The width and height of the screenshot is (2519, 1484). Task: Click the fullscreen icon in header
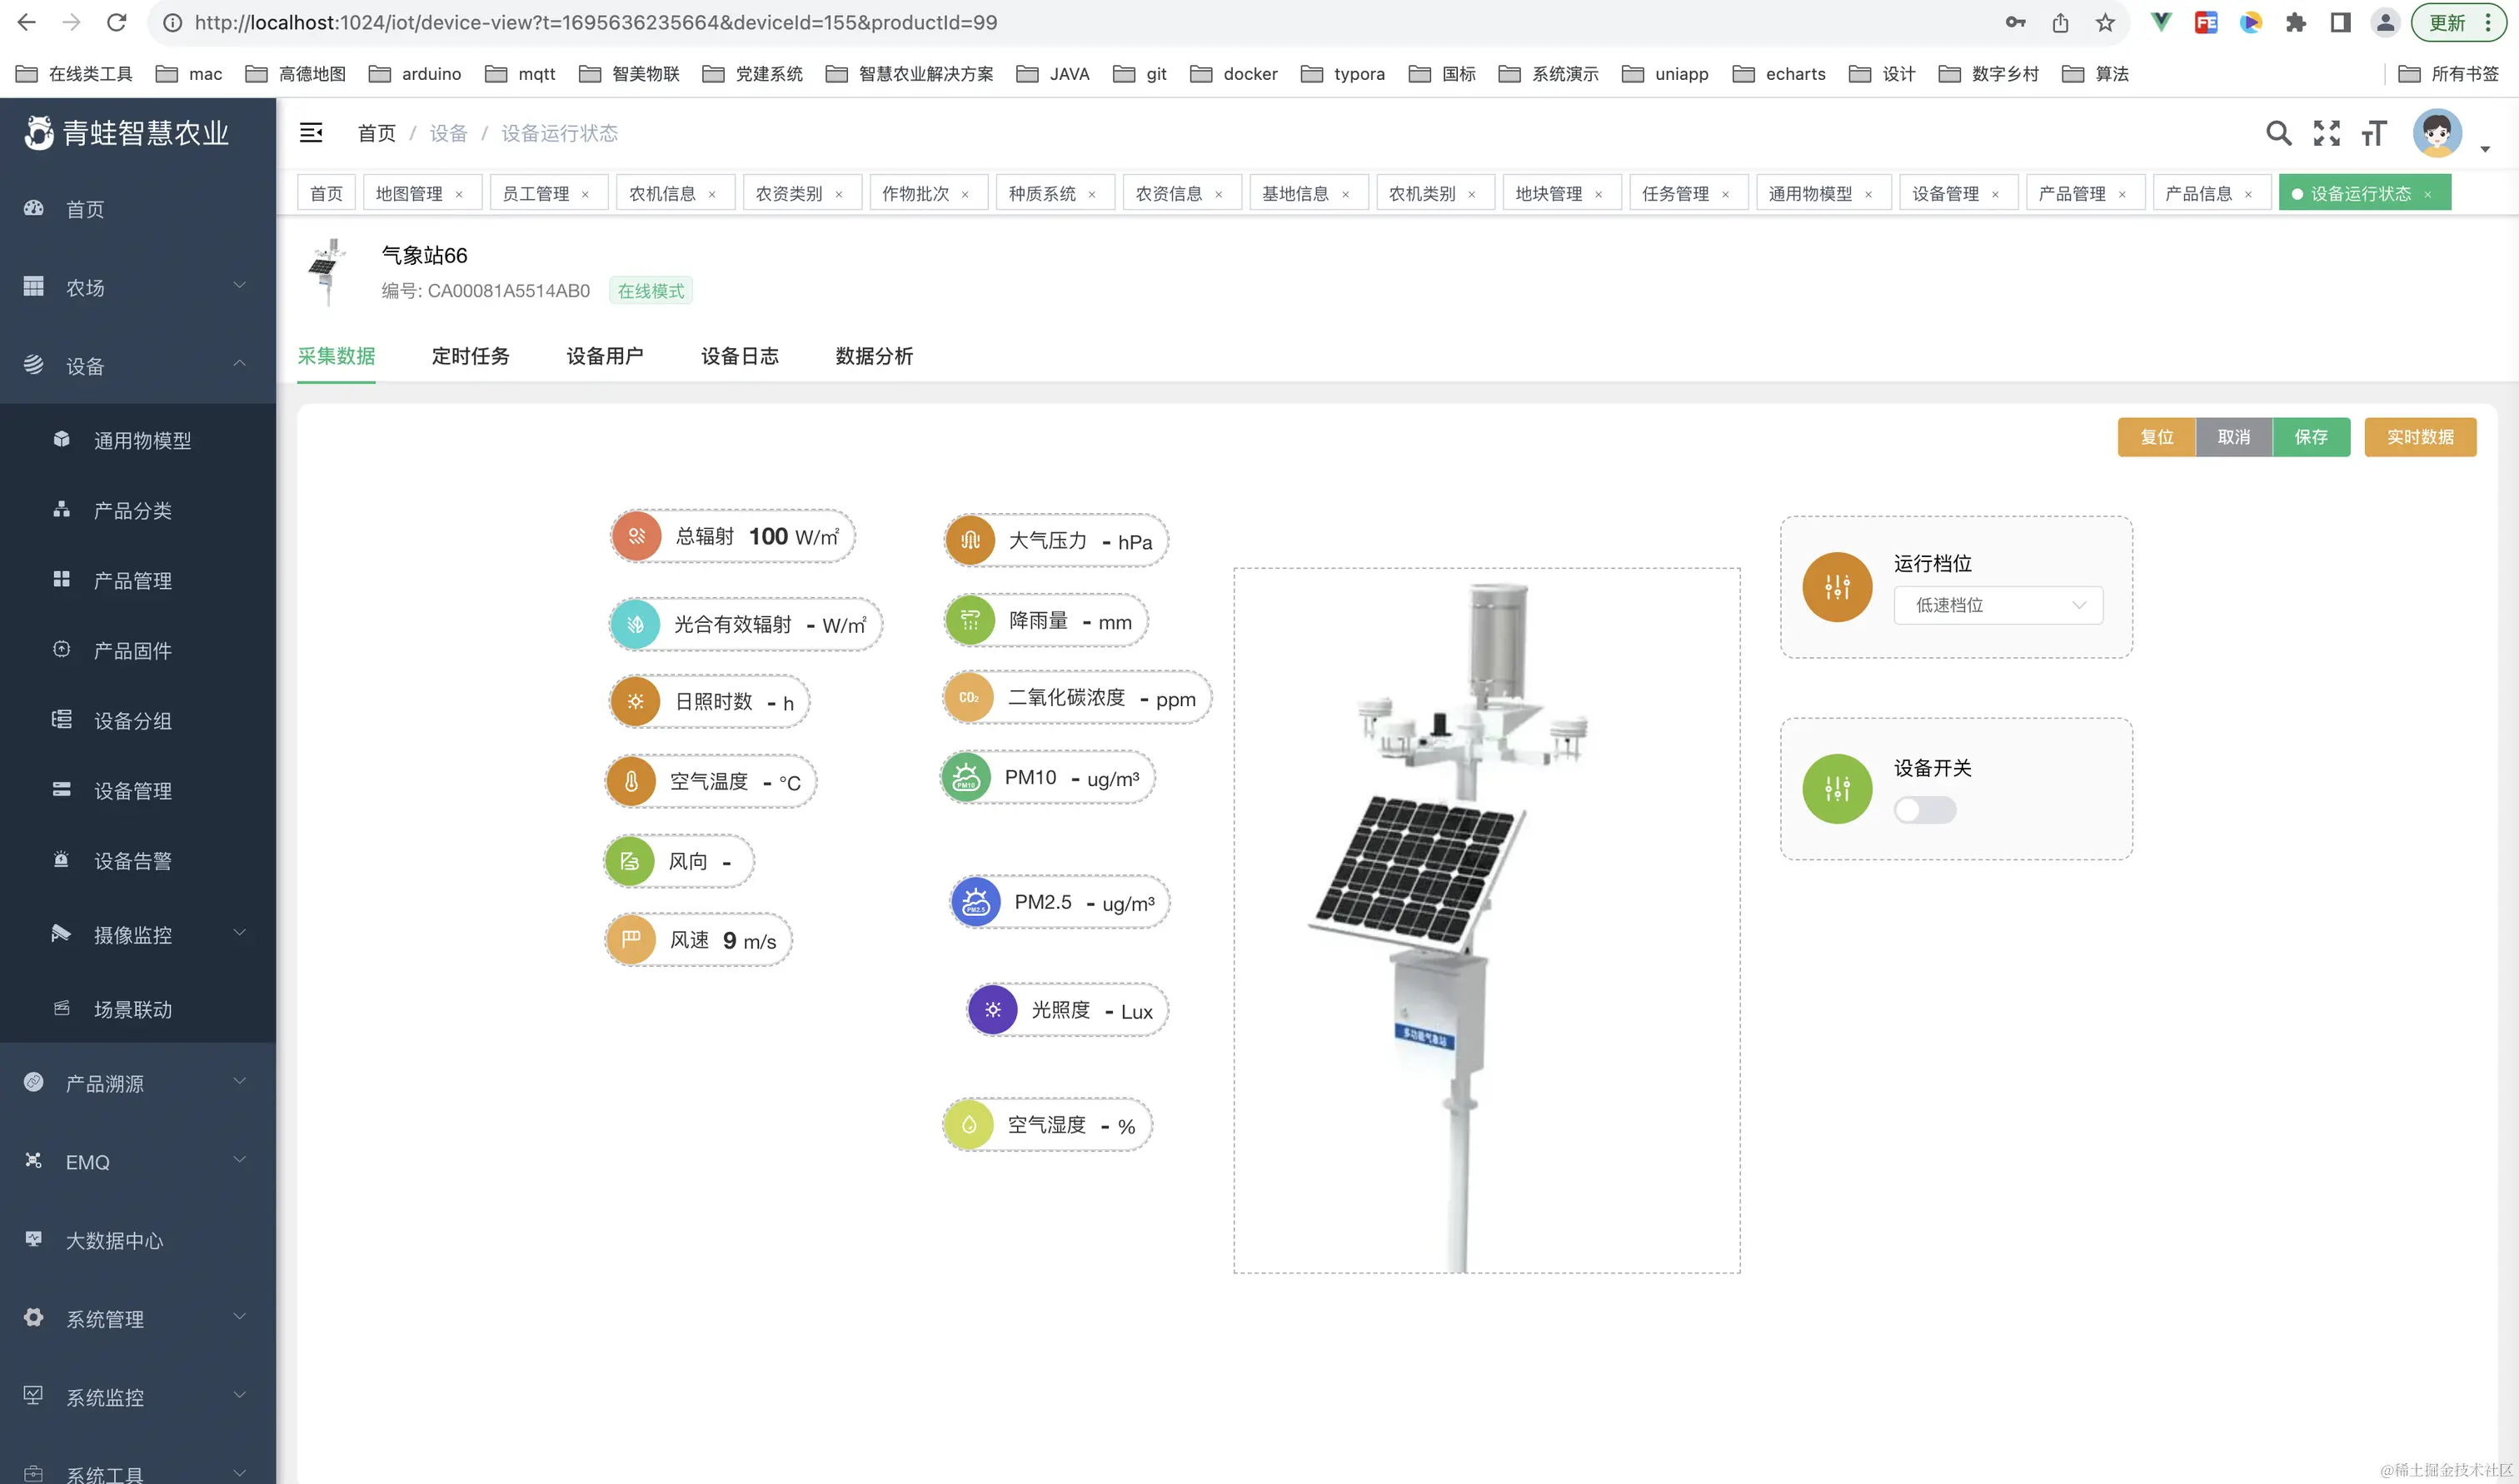(2327, 133)
